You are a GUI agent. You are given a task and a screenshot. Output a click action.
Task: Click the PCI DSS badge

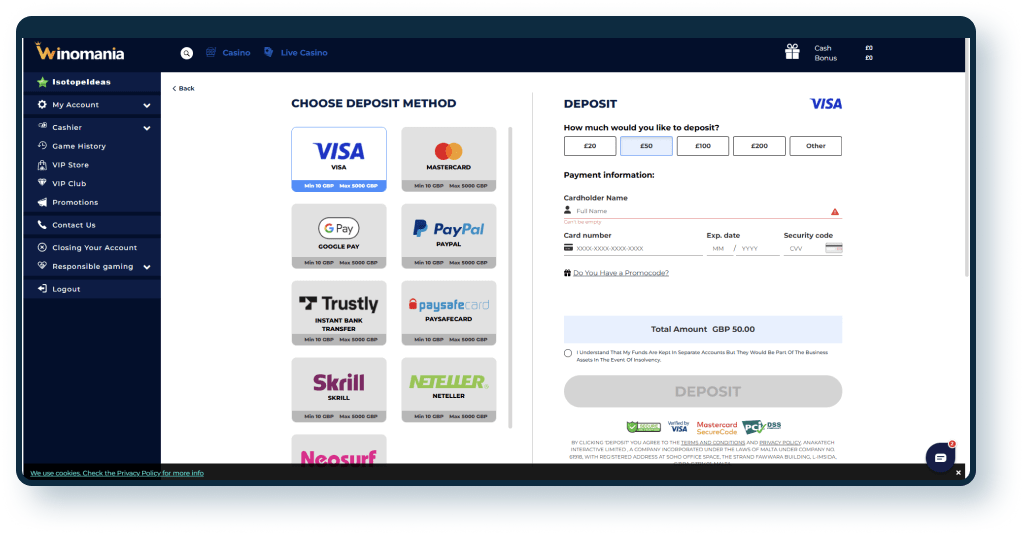761,427
